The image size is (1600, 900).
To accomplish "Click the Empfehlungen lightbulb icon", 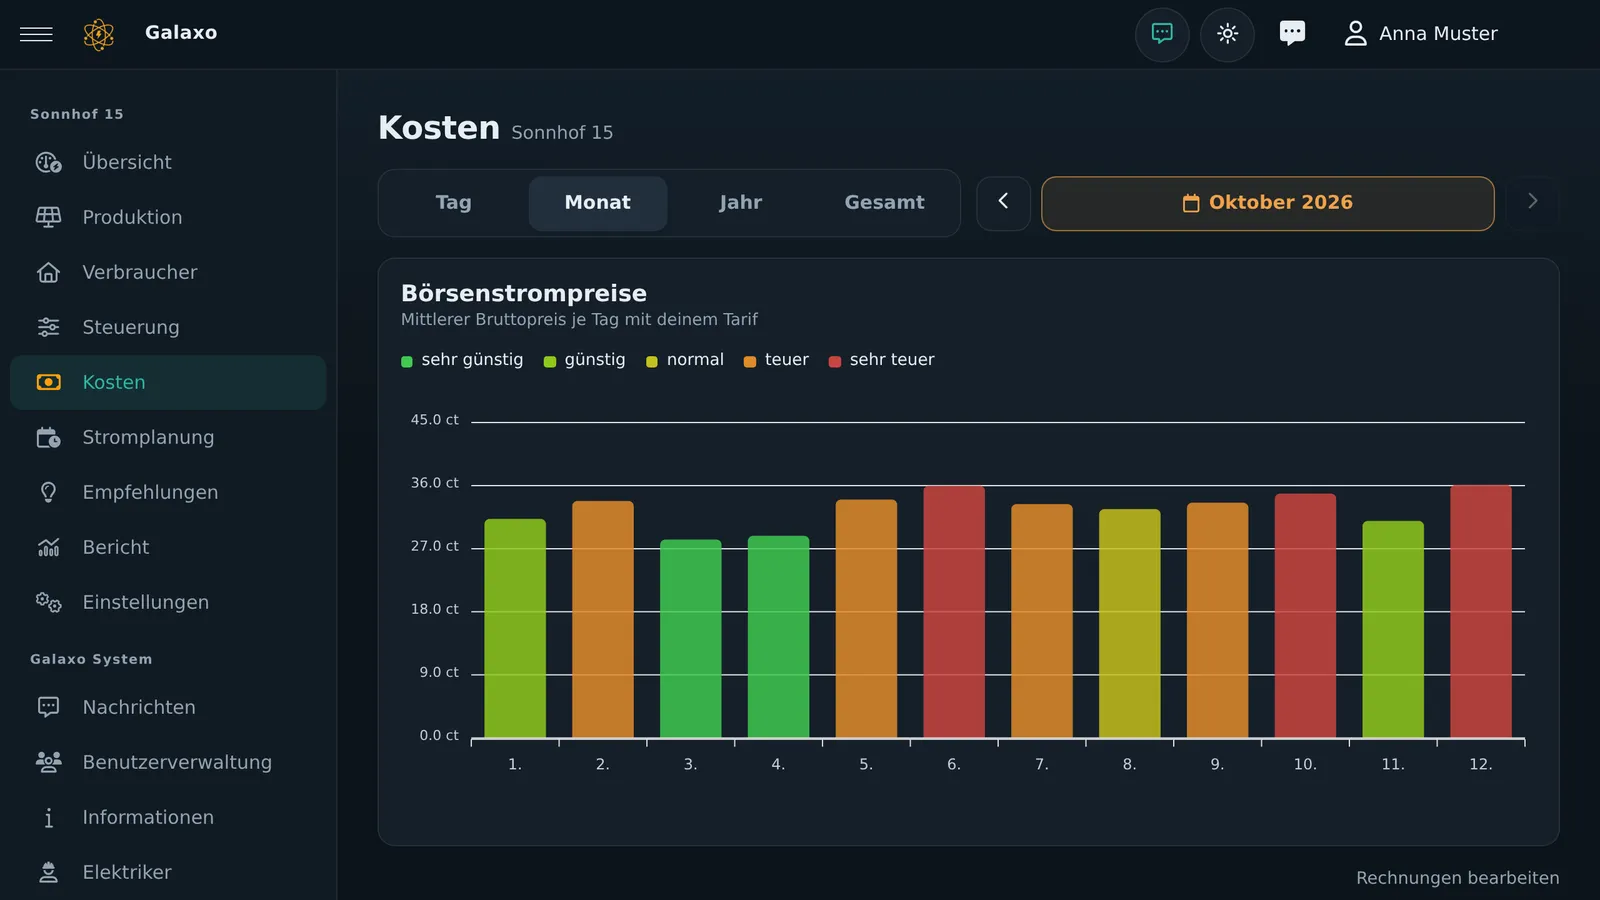I will [x=48, y=492].
